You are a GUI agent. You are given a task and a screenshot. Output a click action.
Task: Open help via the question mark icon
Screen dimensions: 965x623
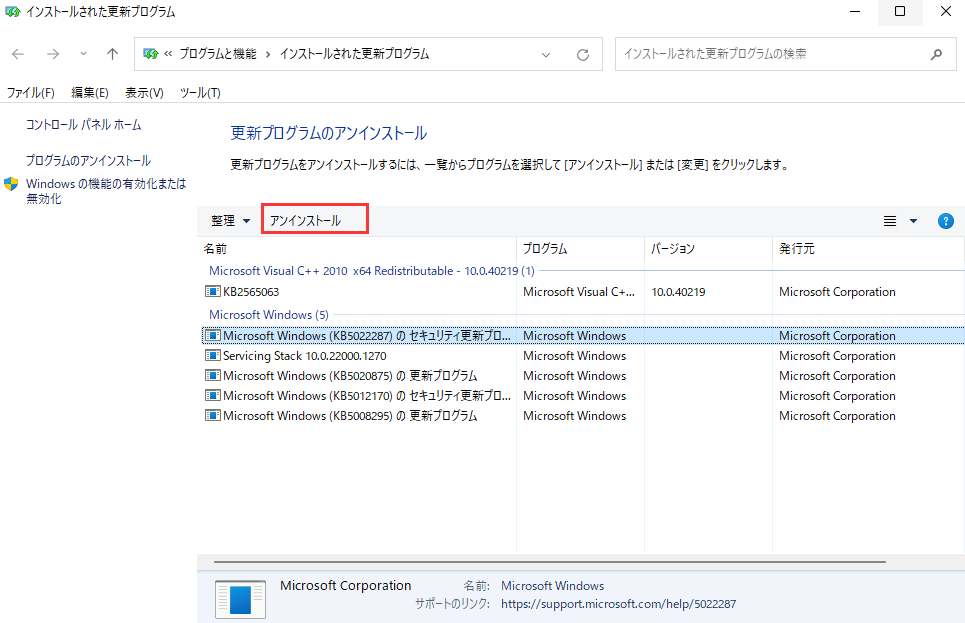945,220
